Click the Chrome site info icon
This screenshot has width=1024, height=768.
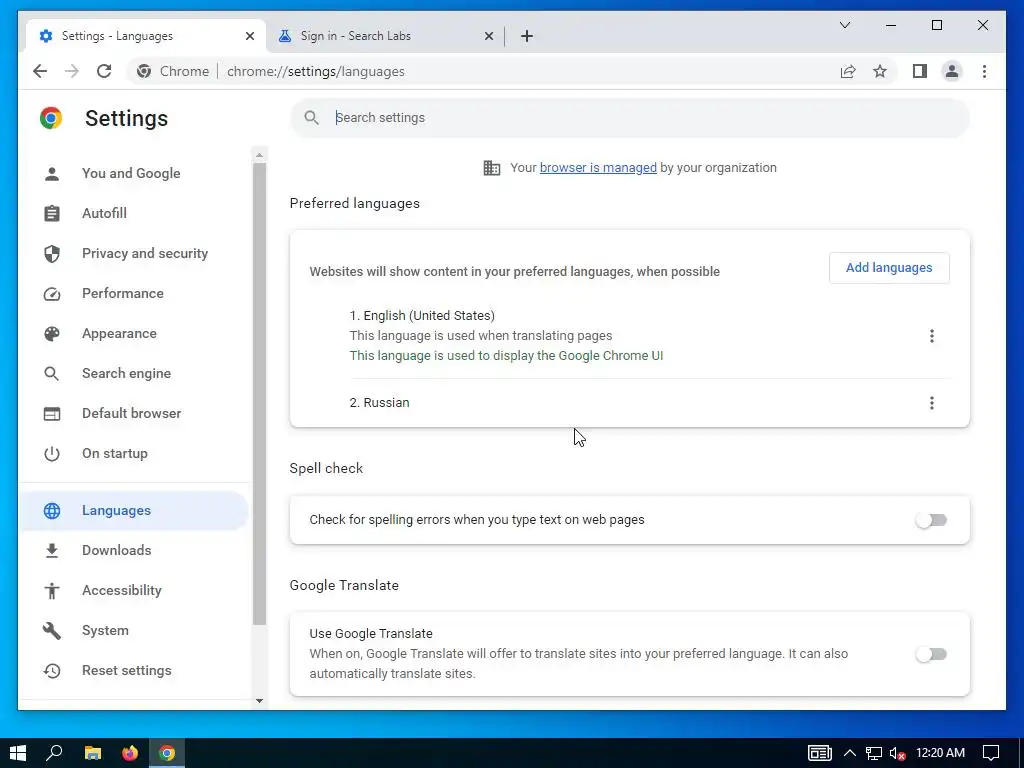144,71
